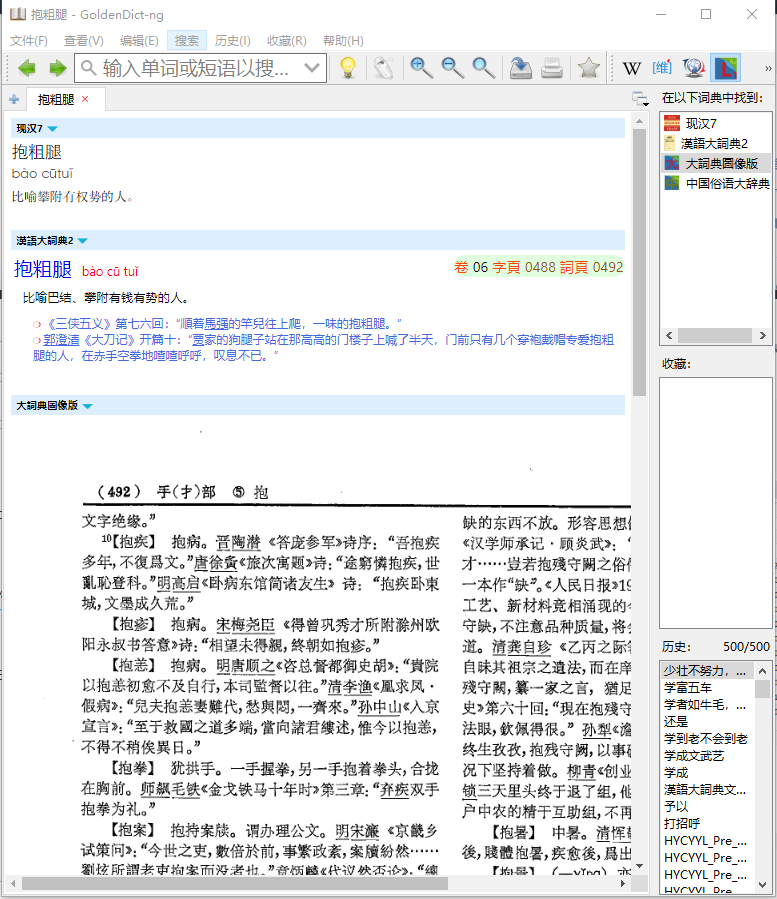Click the history list scrollbar up arrow

coord(762,671)
